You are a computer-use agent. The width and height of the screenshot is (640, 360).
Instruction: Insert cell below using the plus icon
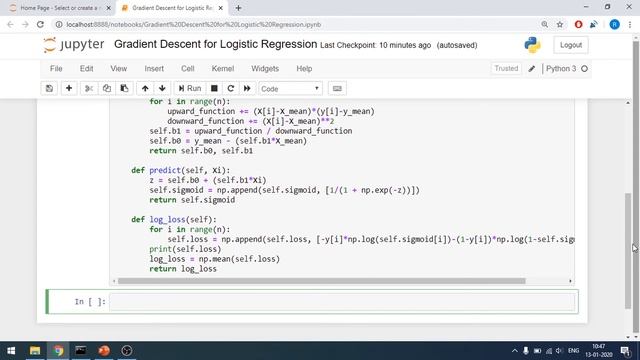69,89
